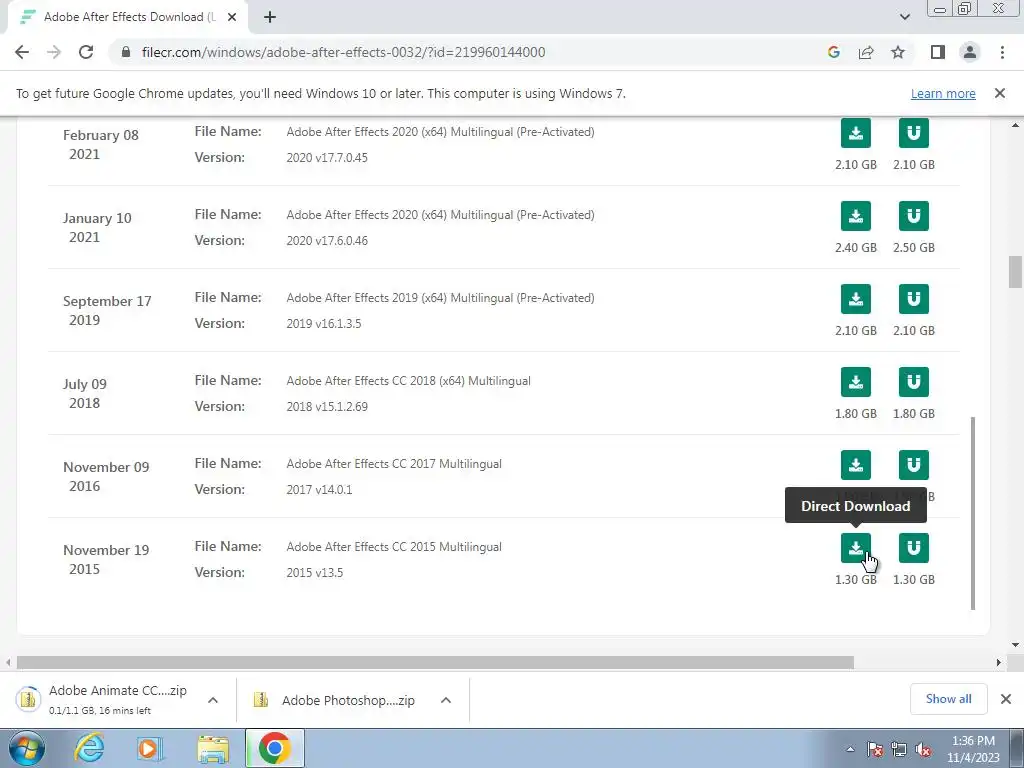The width and height of the screenshot is (1024, 768).
Task: Close the downloads bar
Action: 1006,699
